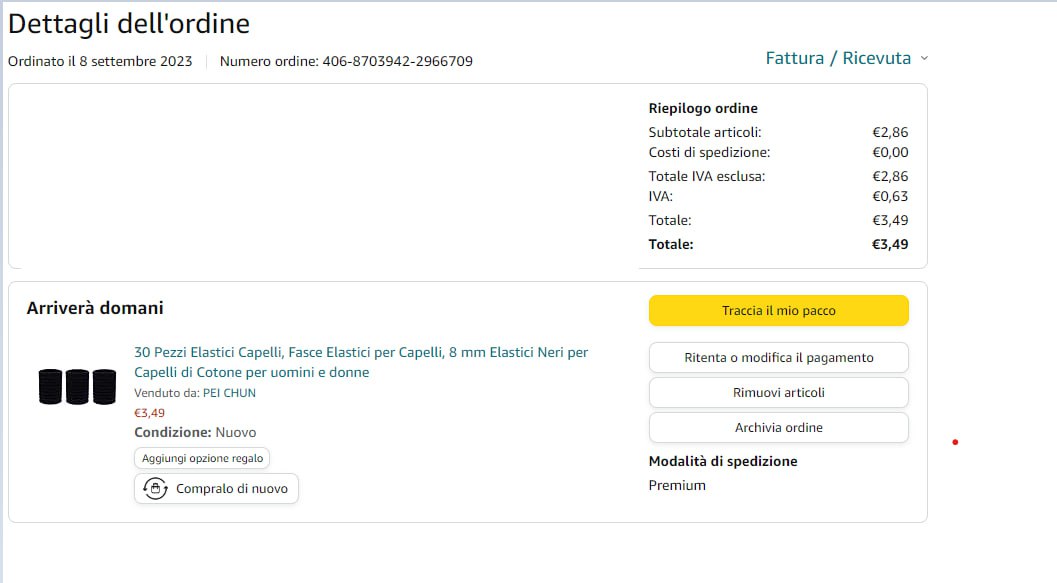Click the order number 406-8703942-2966709
The image size is (1057, 583).
[x=398, y=61]
